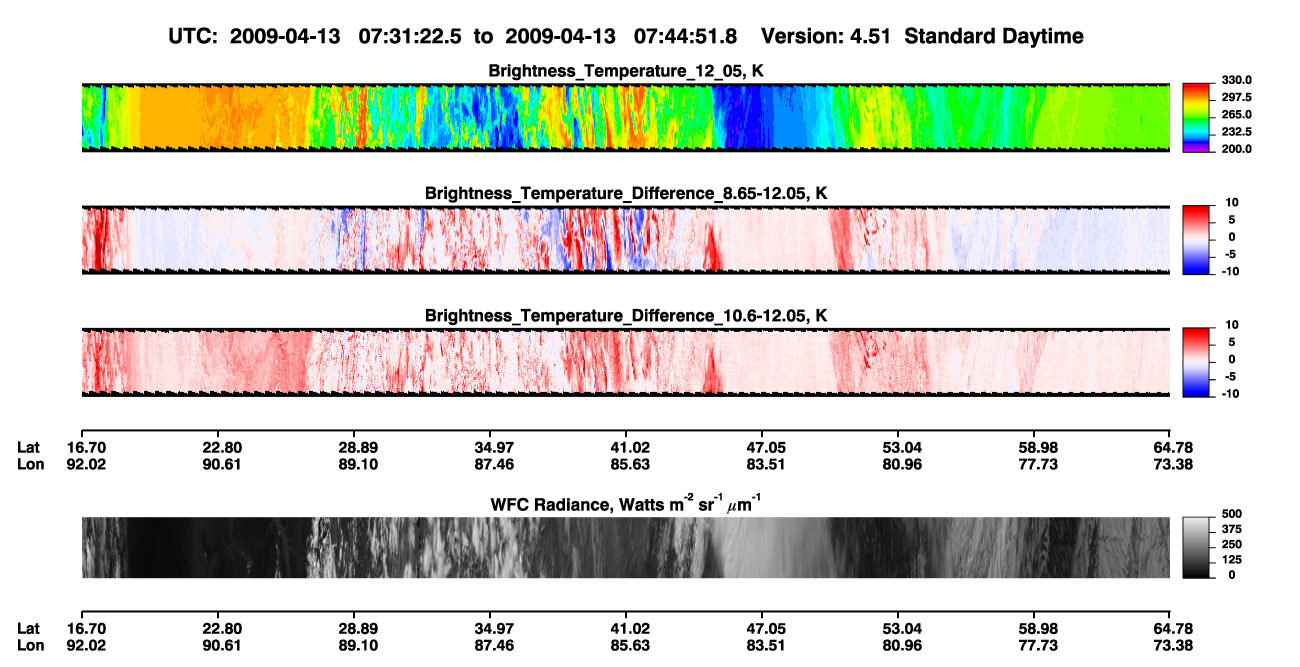Click the WFC Radiance panel title

coord(625,502)
